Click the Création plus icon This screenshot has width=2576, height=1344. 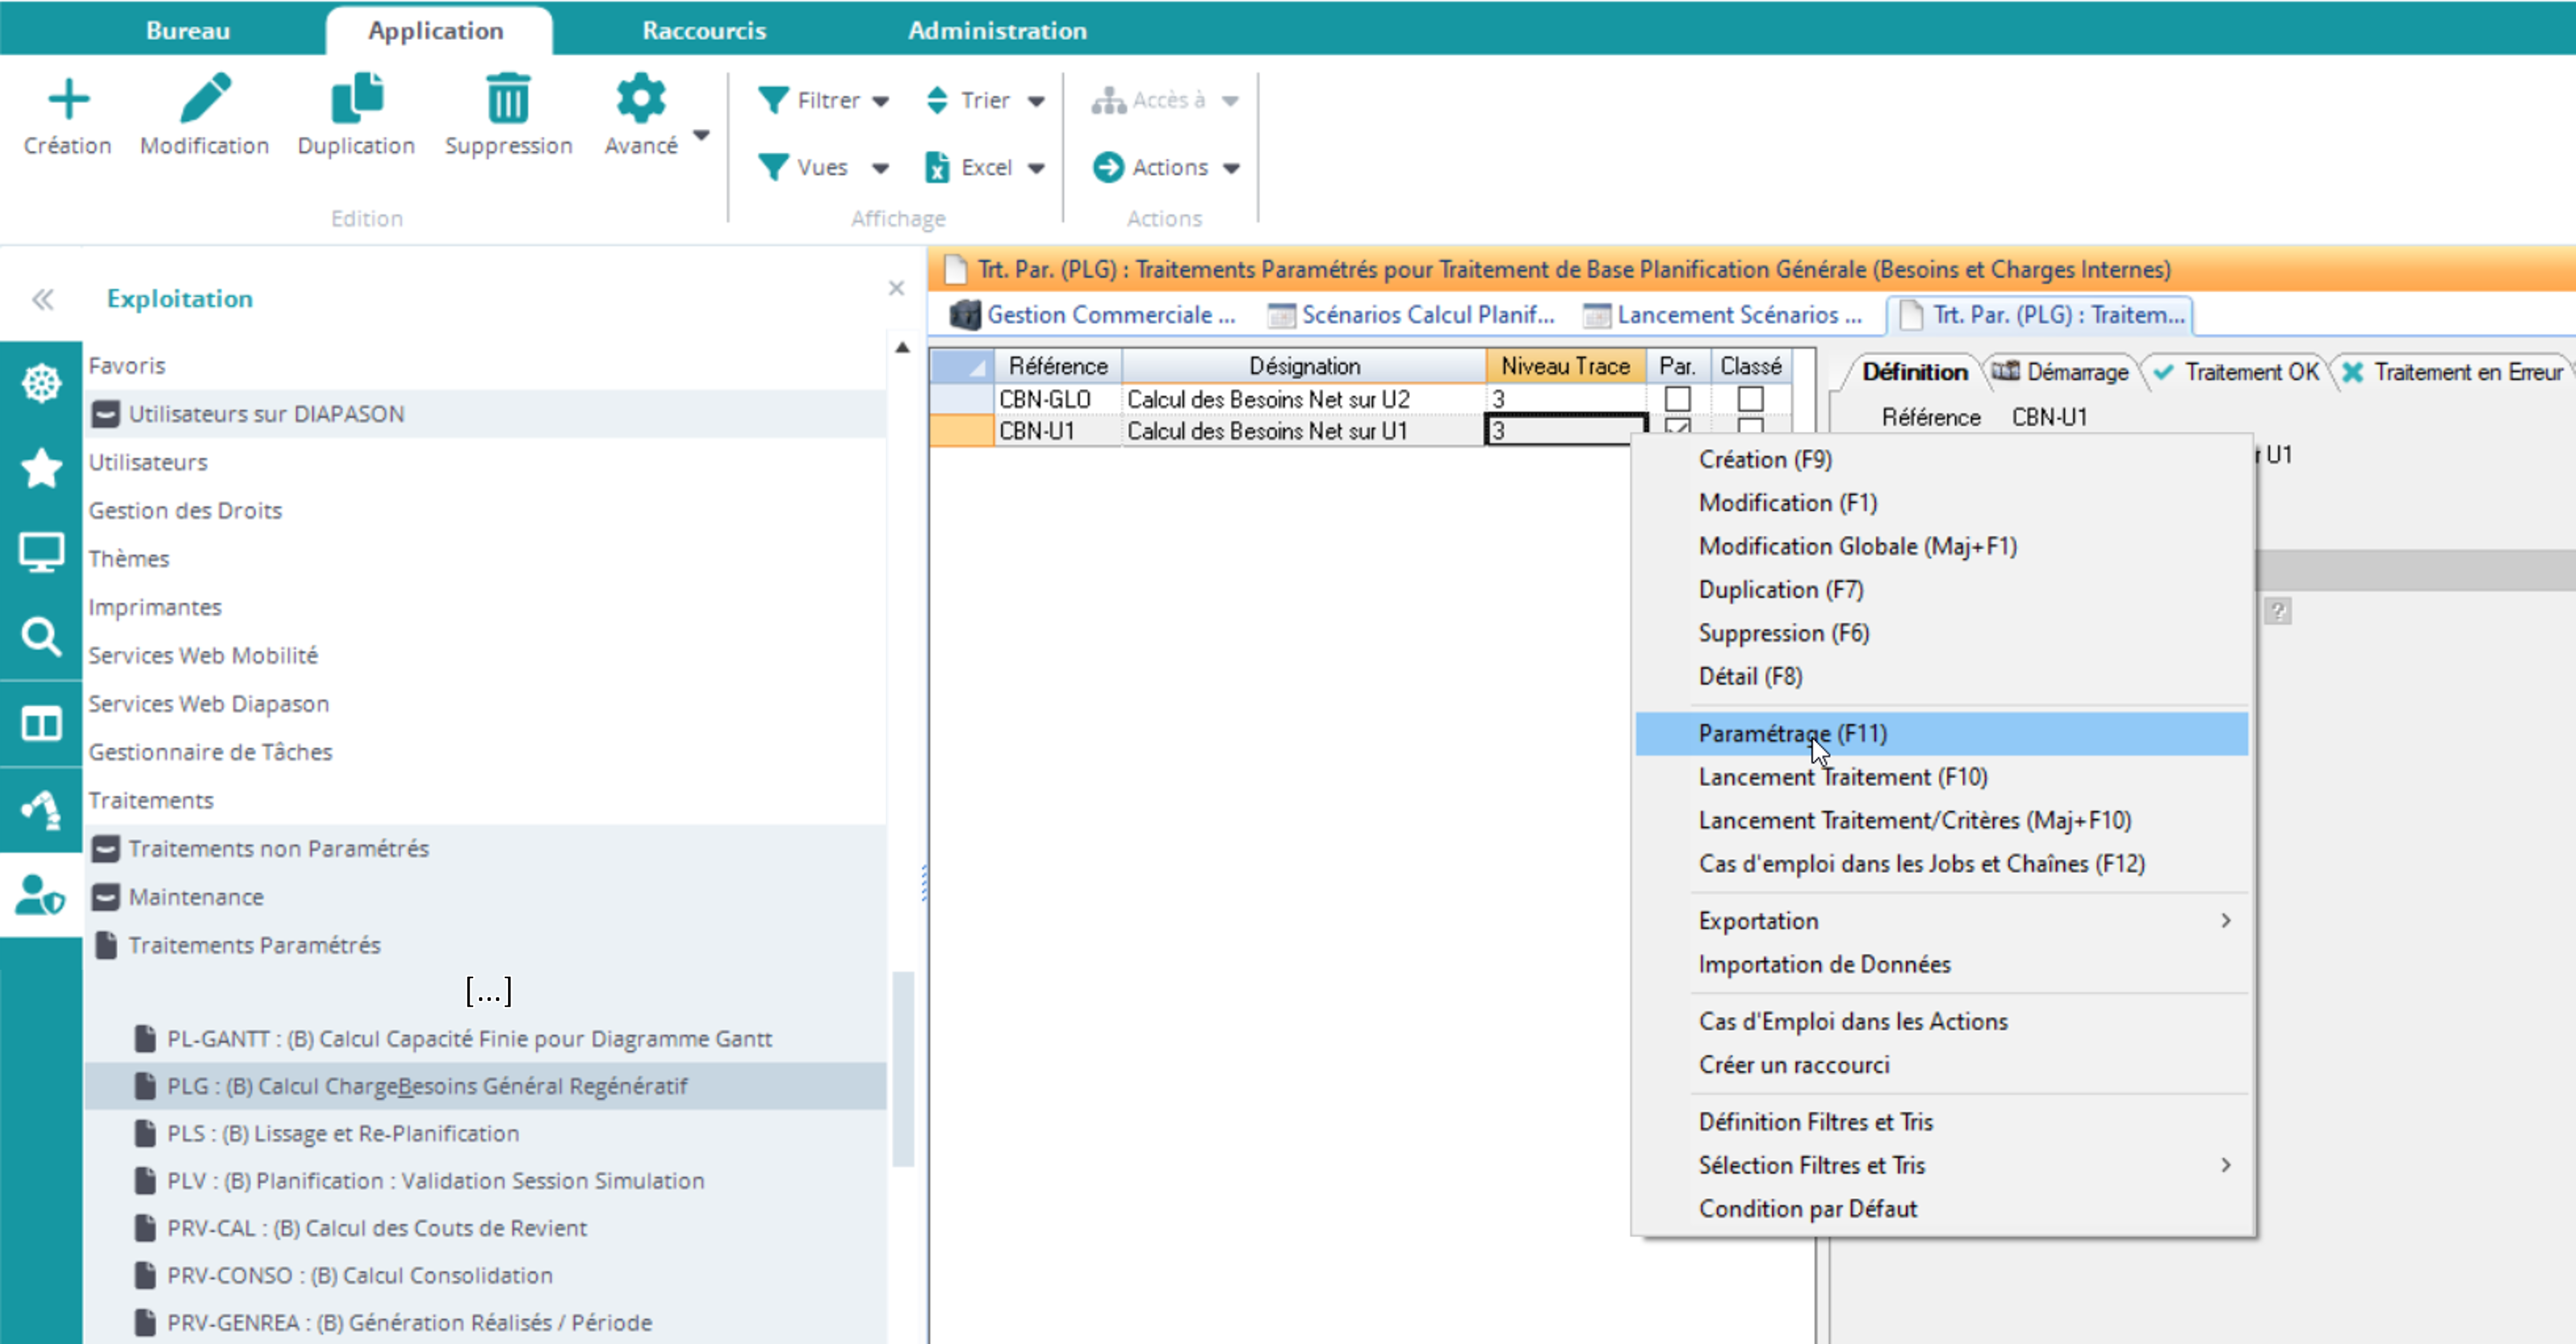68,99
